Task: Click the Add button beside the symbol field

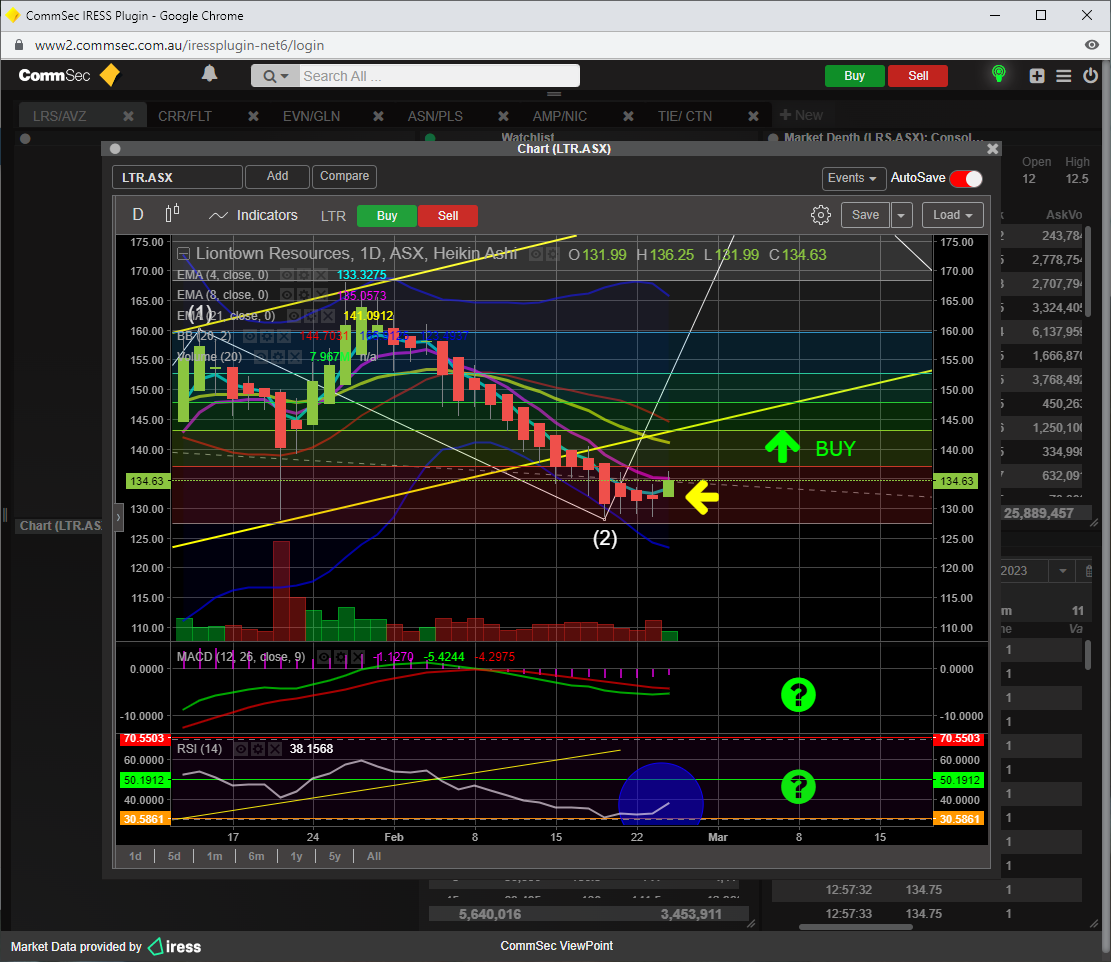Action: pos(277,176)
